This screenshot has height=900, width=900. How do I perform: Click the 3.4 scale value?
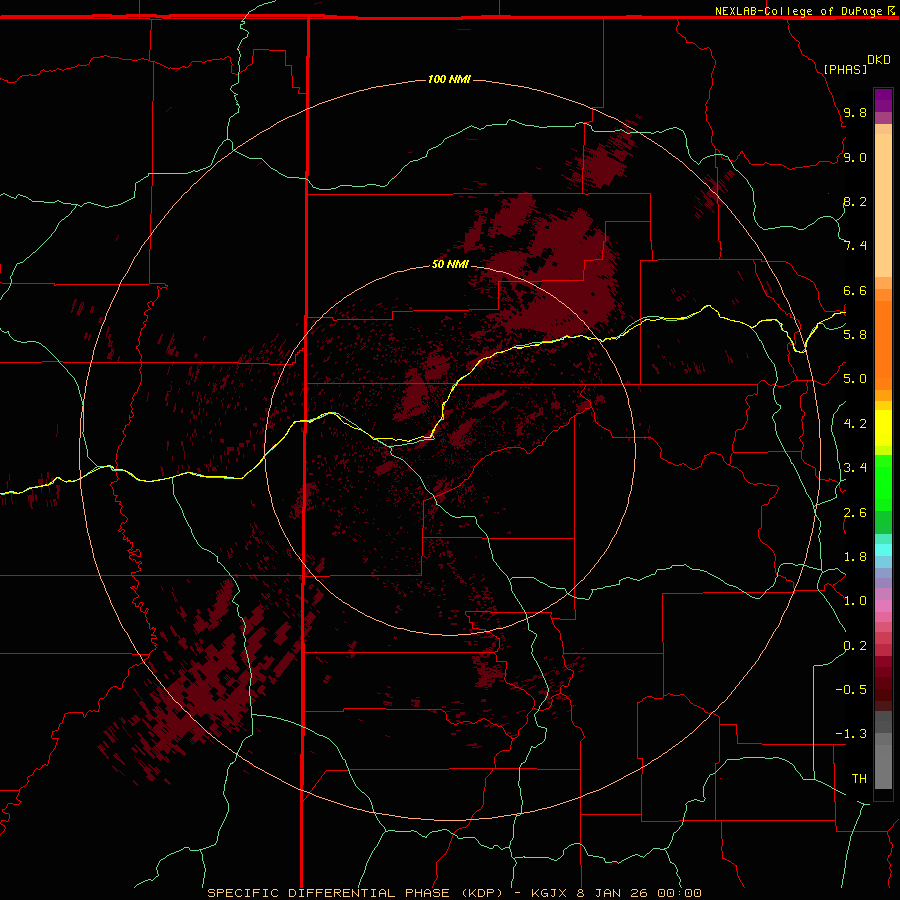click(x=855, y=468)
